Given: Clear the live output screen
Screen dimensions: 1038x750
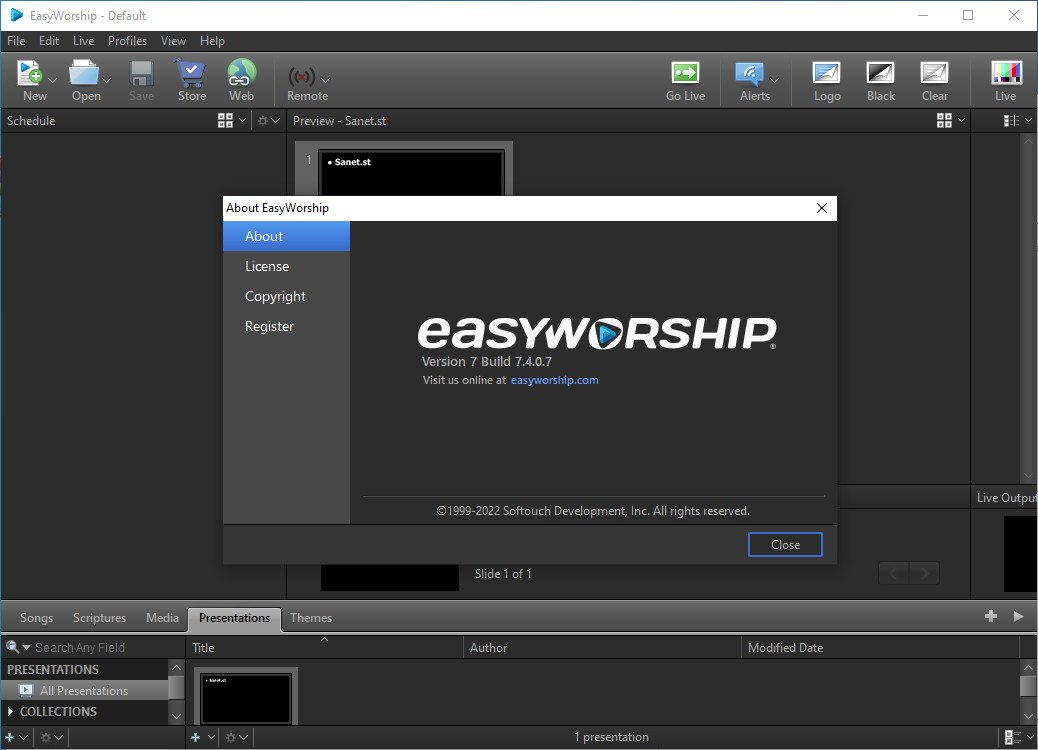Looking at the screenshot, I should [x=934, y=80].
